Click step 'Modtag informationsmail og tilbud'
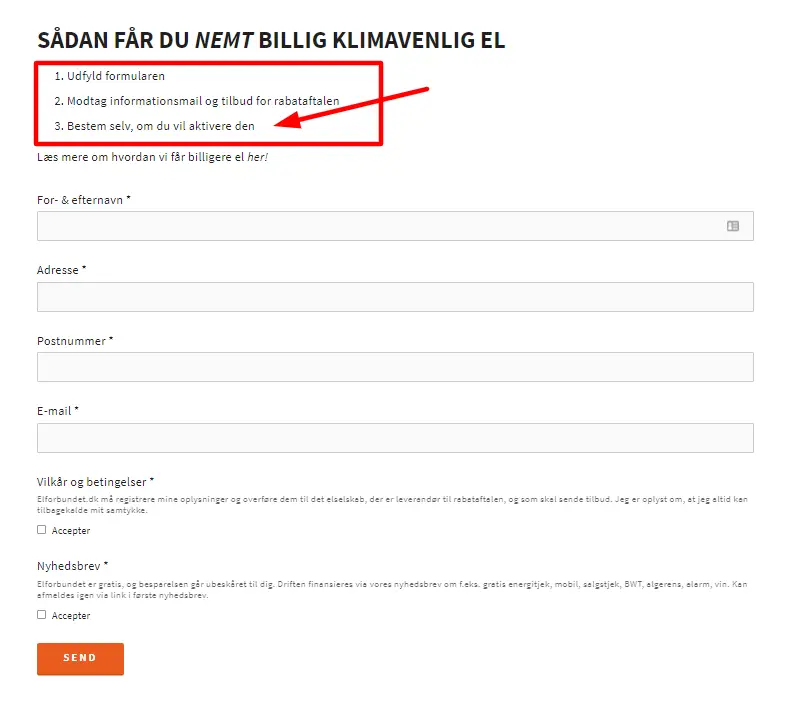The width and height of the screenshot is (789, 708). [197, 101]
